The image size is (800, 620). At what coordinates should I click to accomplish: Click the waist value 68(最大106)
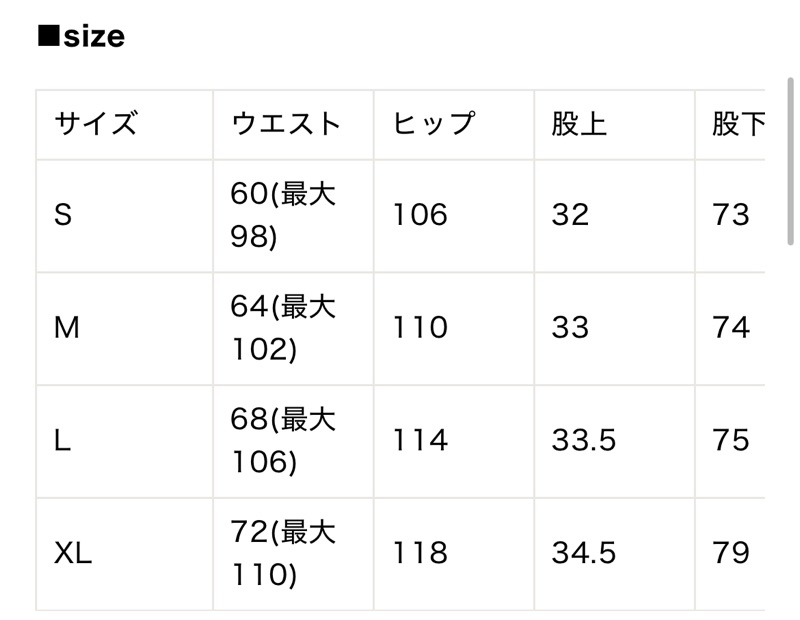coord(283,441)
